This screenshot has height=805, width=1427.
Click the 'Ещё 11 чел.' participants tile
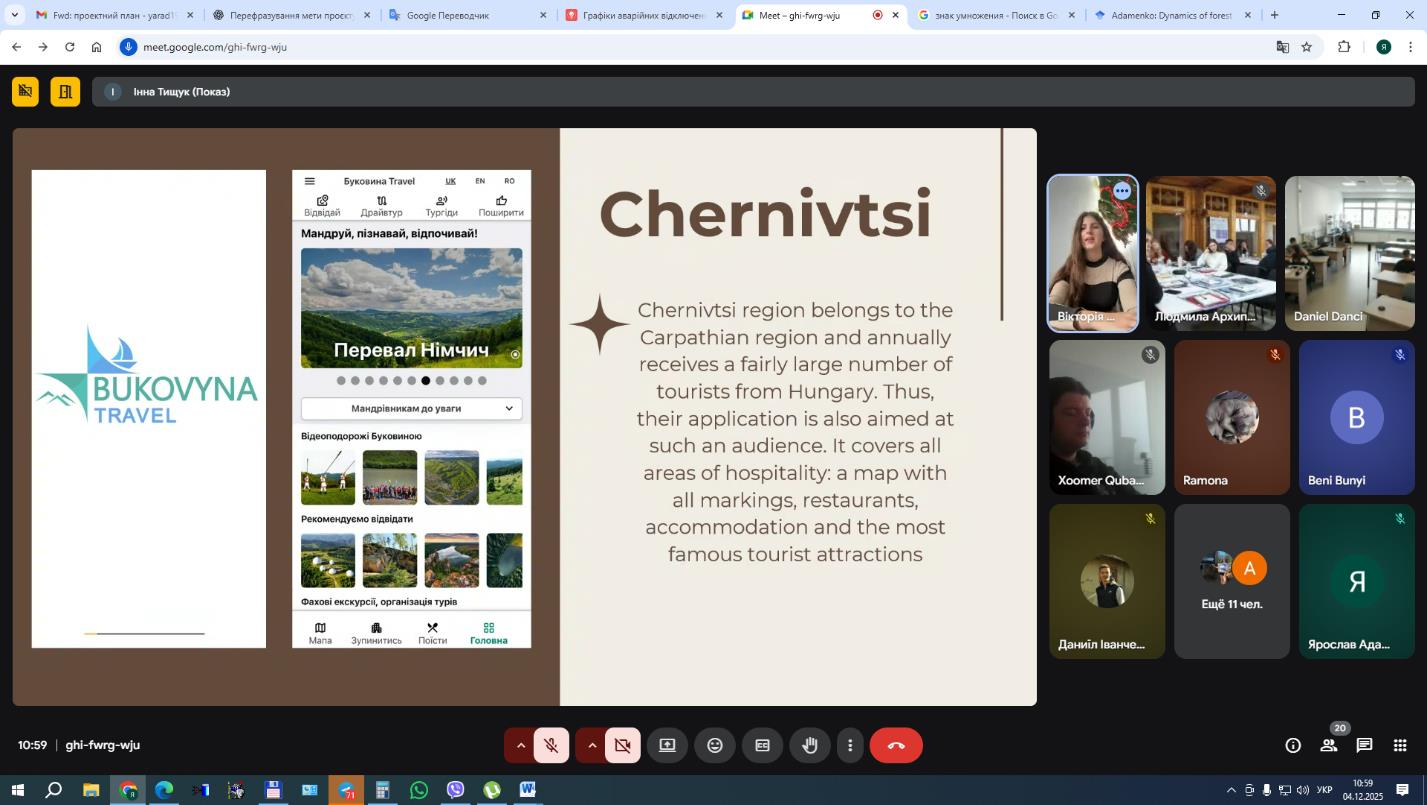tap(1231, 581)
